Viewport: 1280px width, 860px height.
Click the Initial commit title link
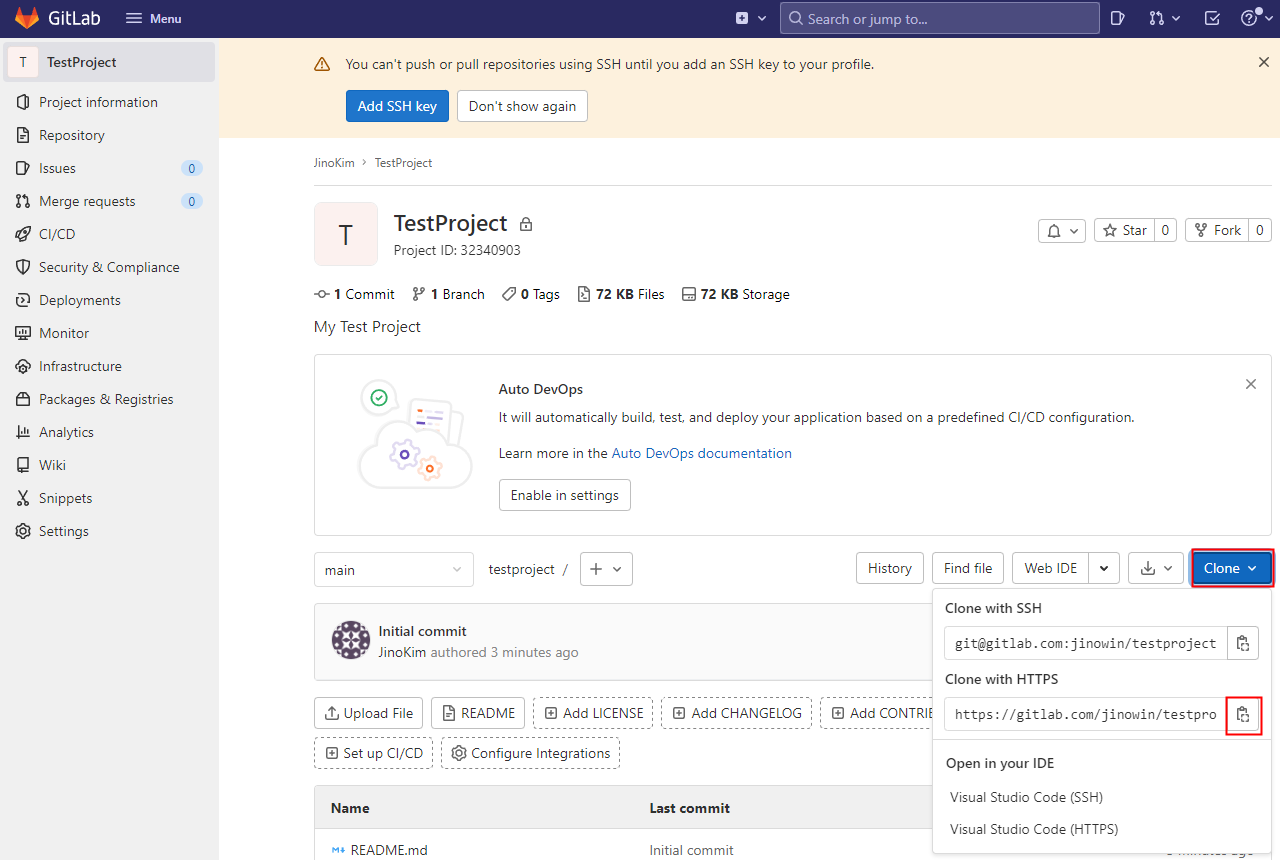(422, 631)
